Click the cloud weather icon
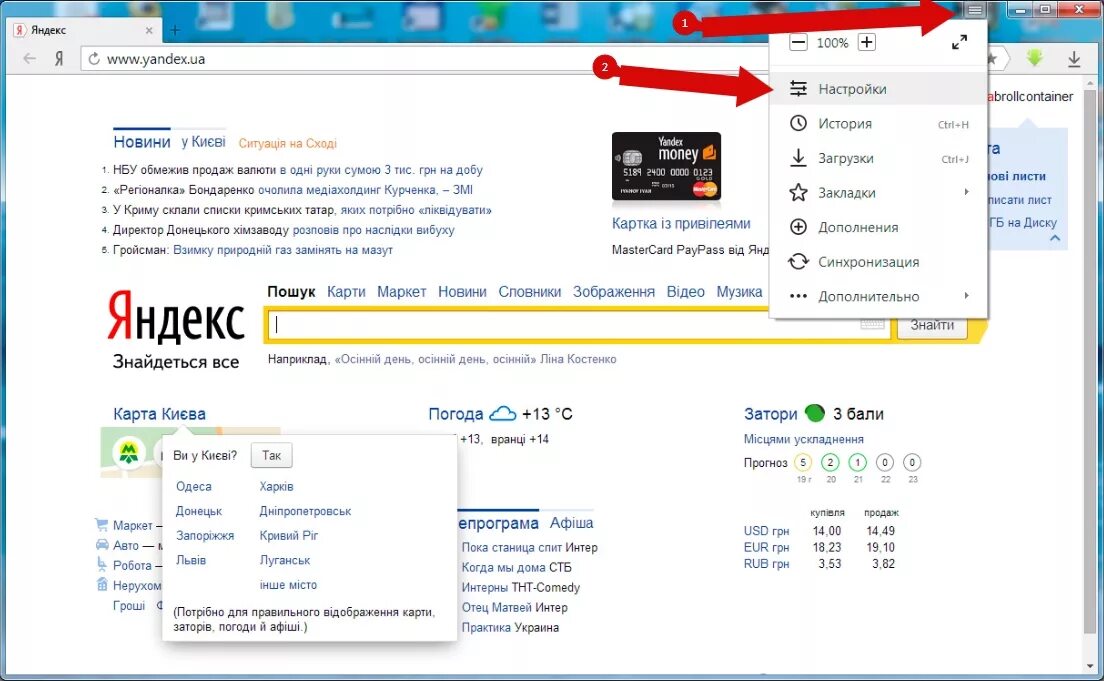1104x681 pixels. (x=503, y=413)
